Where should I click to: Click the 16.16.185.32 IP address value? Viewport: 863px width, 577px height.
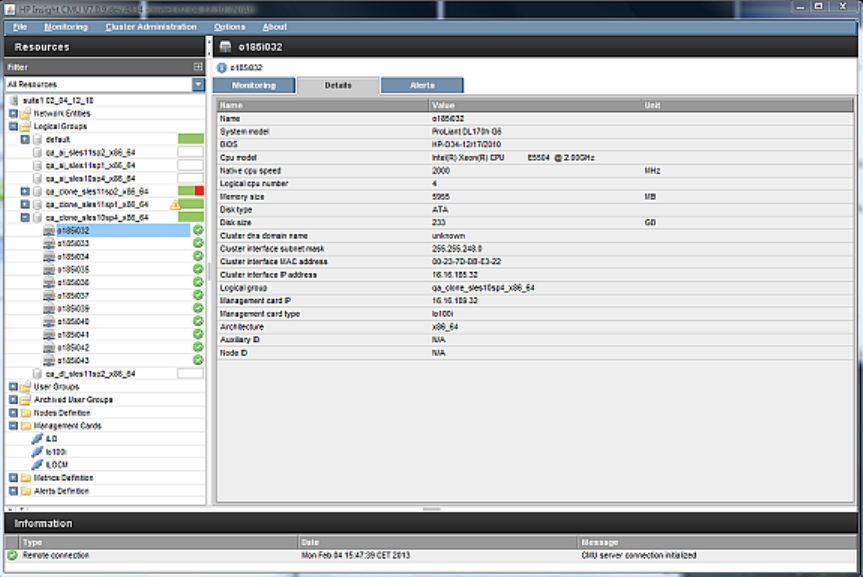coord(455,275)
